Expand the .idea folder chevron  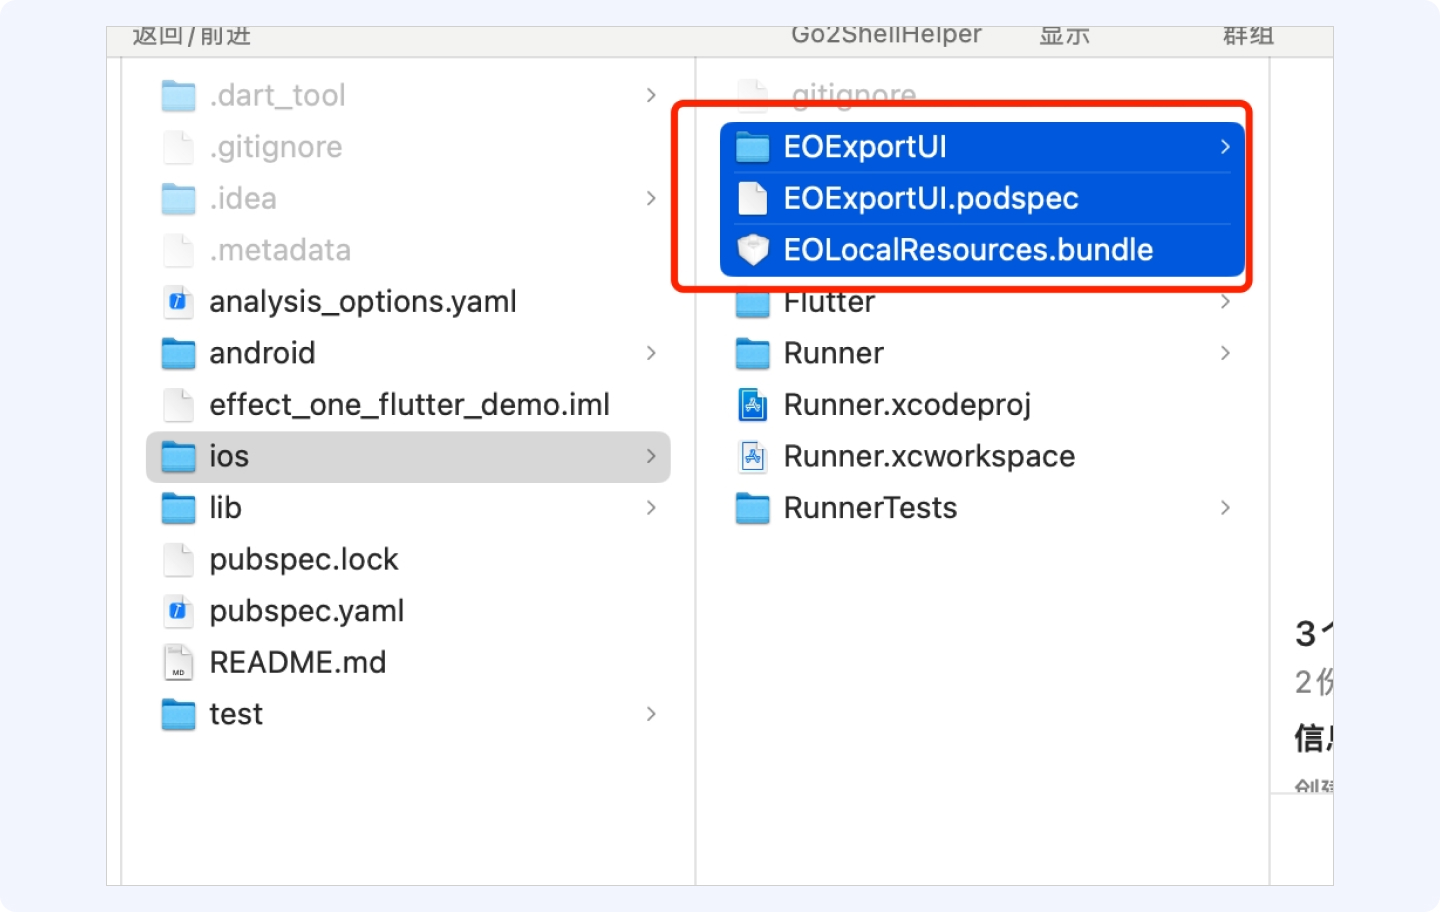click(651, 198)
